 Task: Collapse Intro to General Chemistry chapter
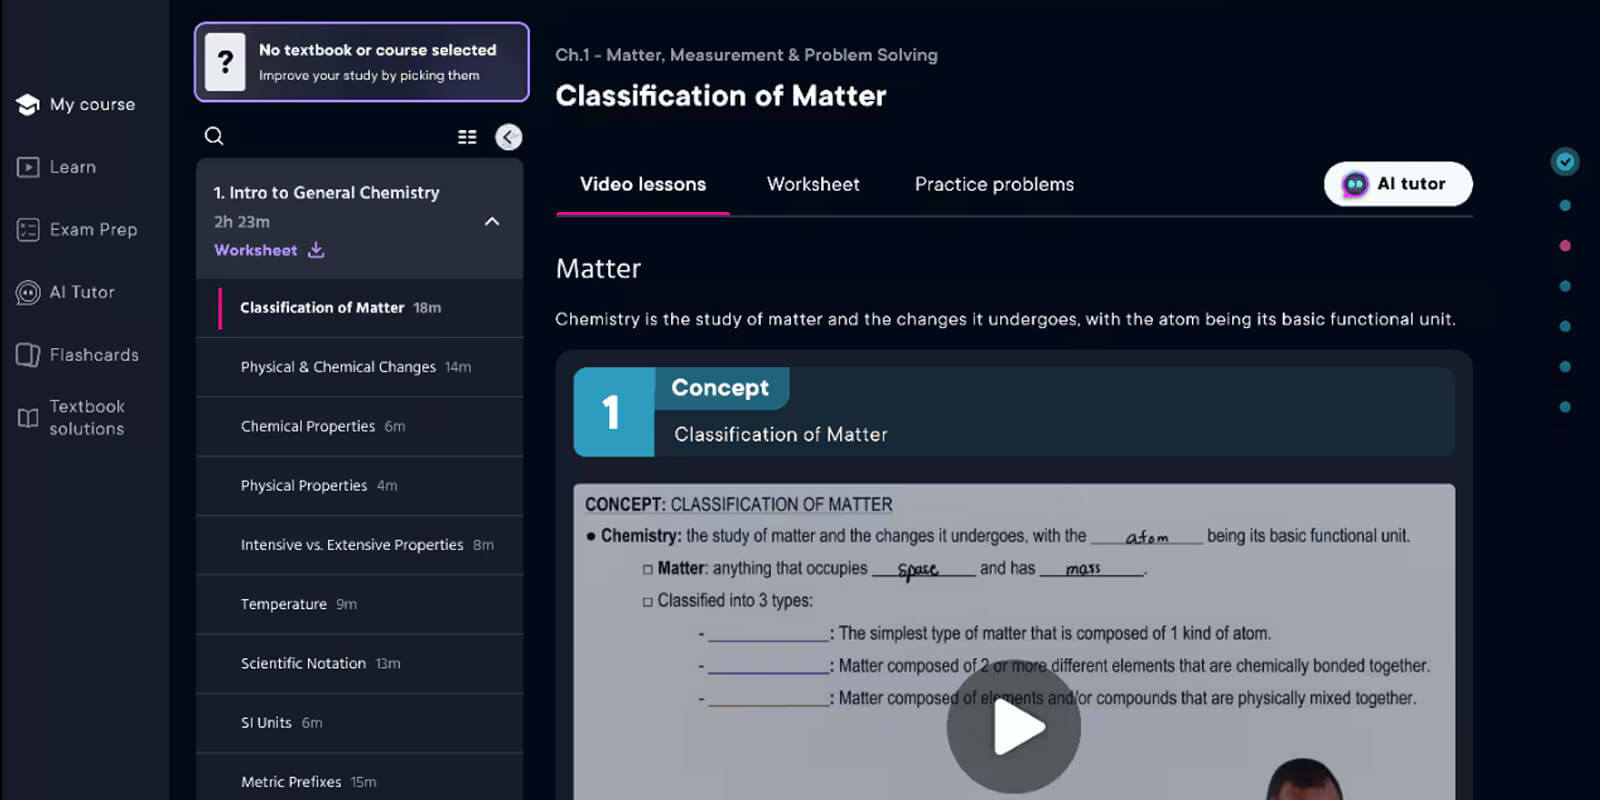coord(492,221)
